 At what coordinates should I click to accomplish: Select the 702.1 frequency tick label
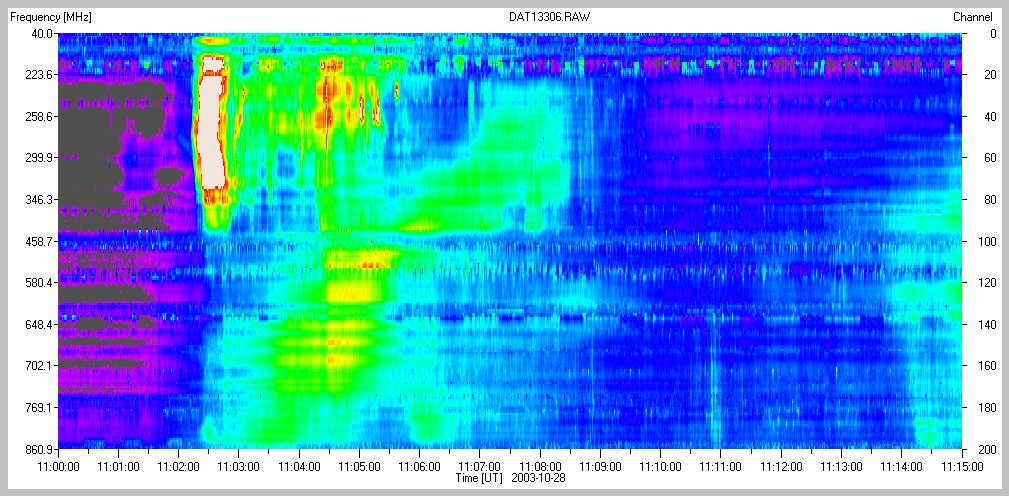coord(39,365)
